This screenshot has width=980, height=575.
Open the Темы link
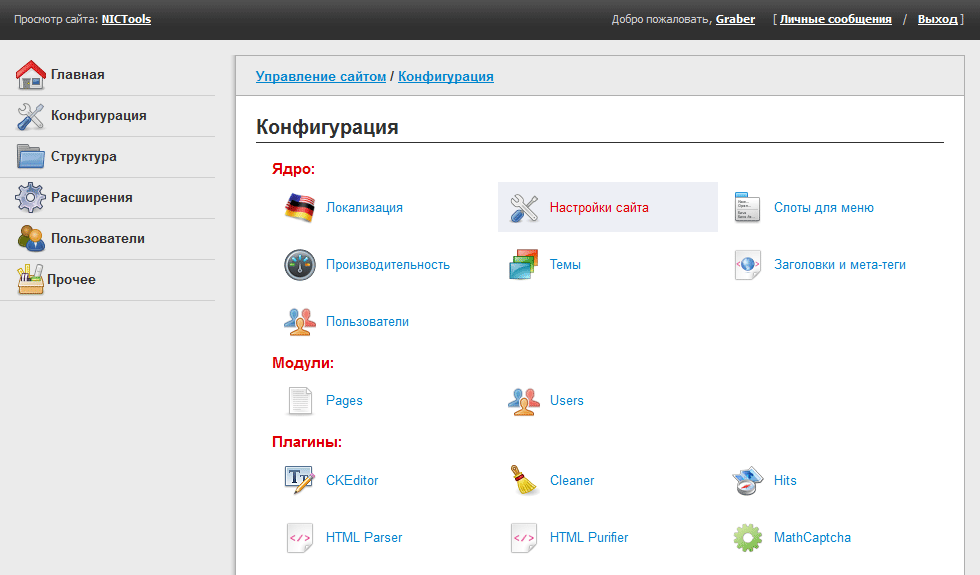[x=565, y=264]
